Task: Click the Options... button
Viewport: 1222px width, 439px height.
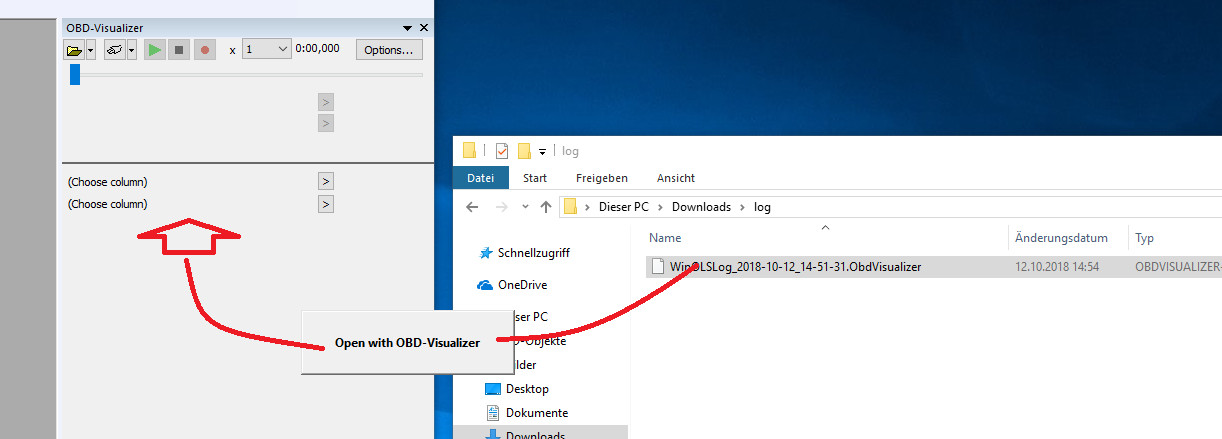Action: (x=389, y=49)
